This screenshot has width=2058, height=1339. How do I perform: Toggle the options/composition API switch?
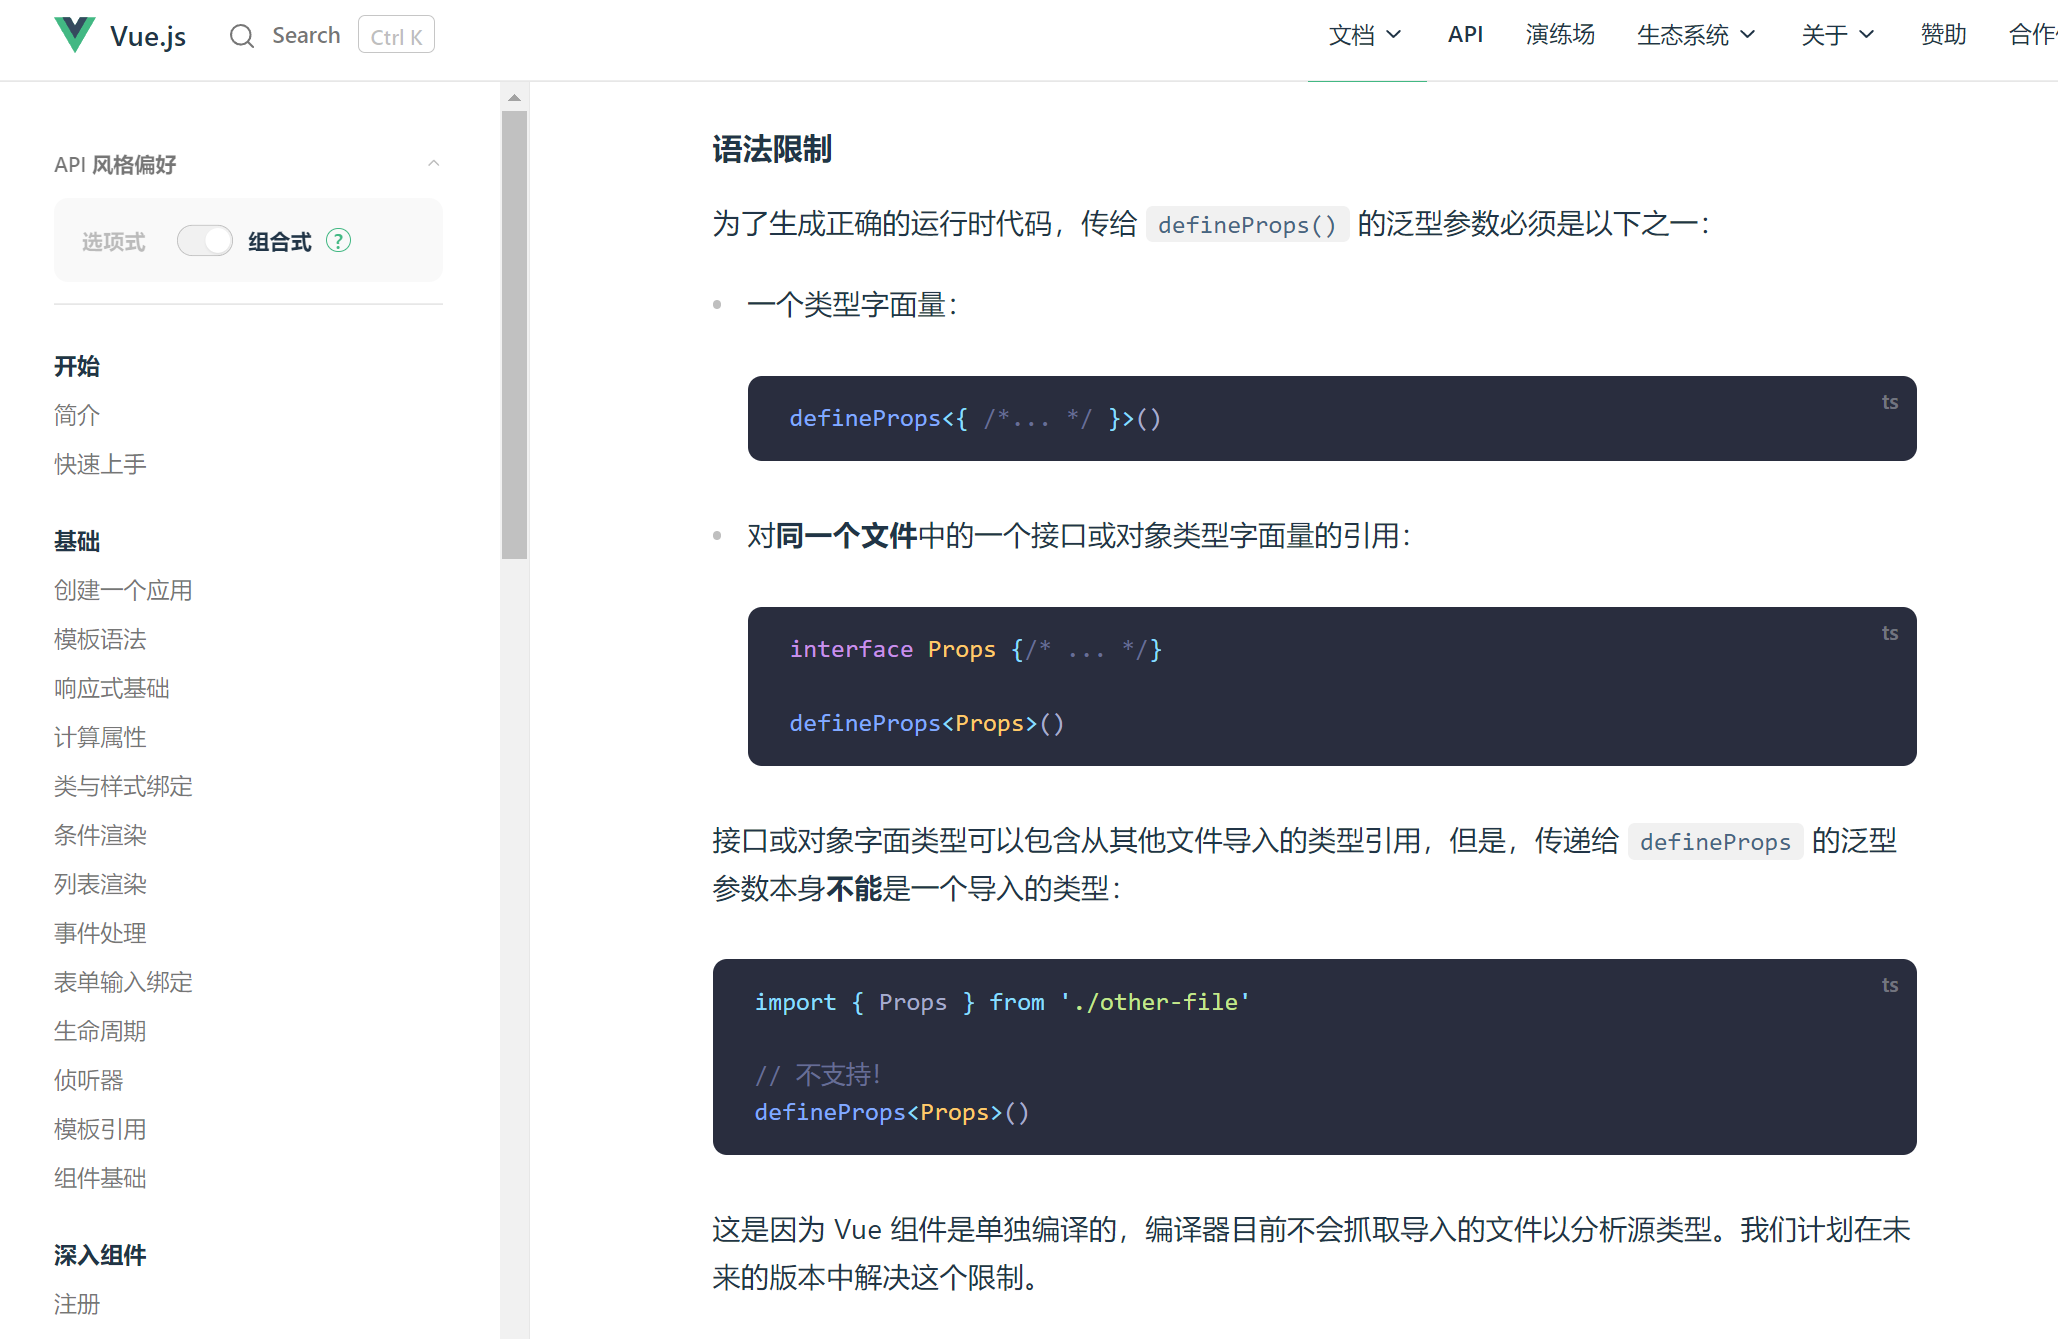point(205,241)
